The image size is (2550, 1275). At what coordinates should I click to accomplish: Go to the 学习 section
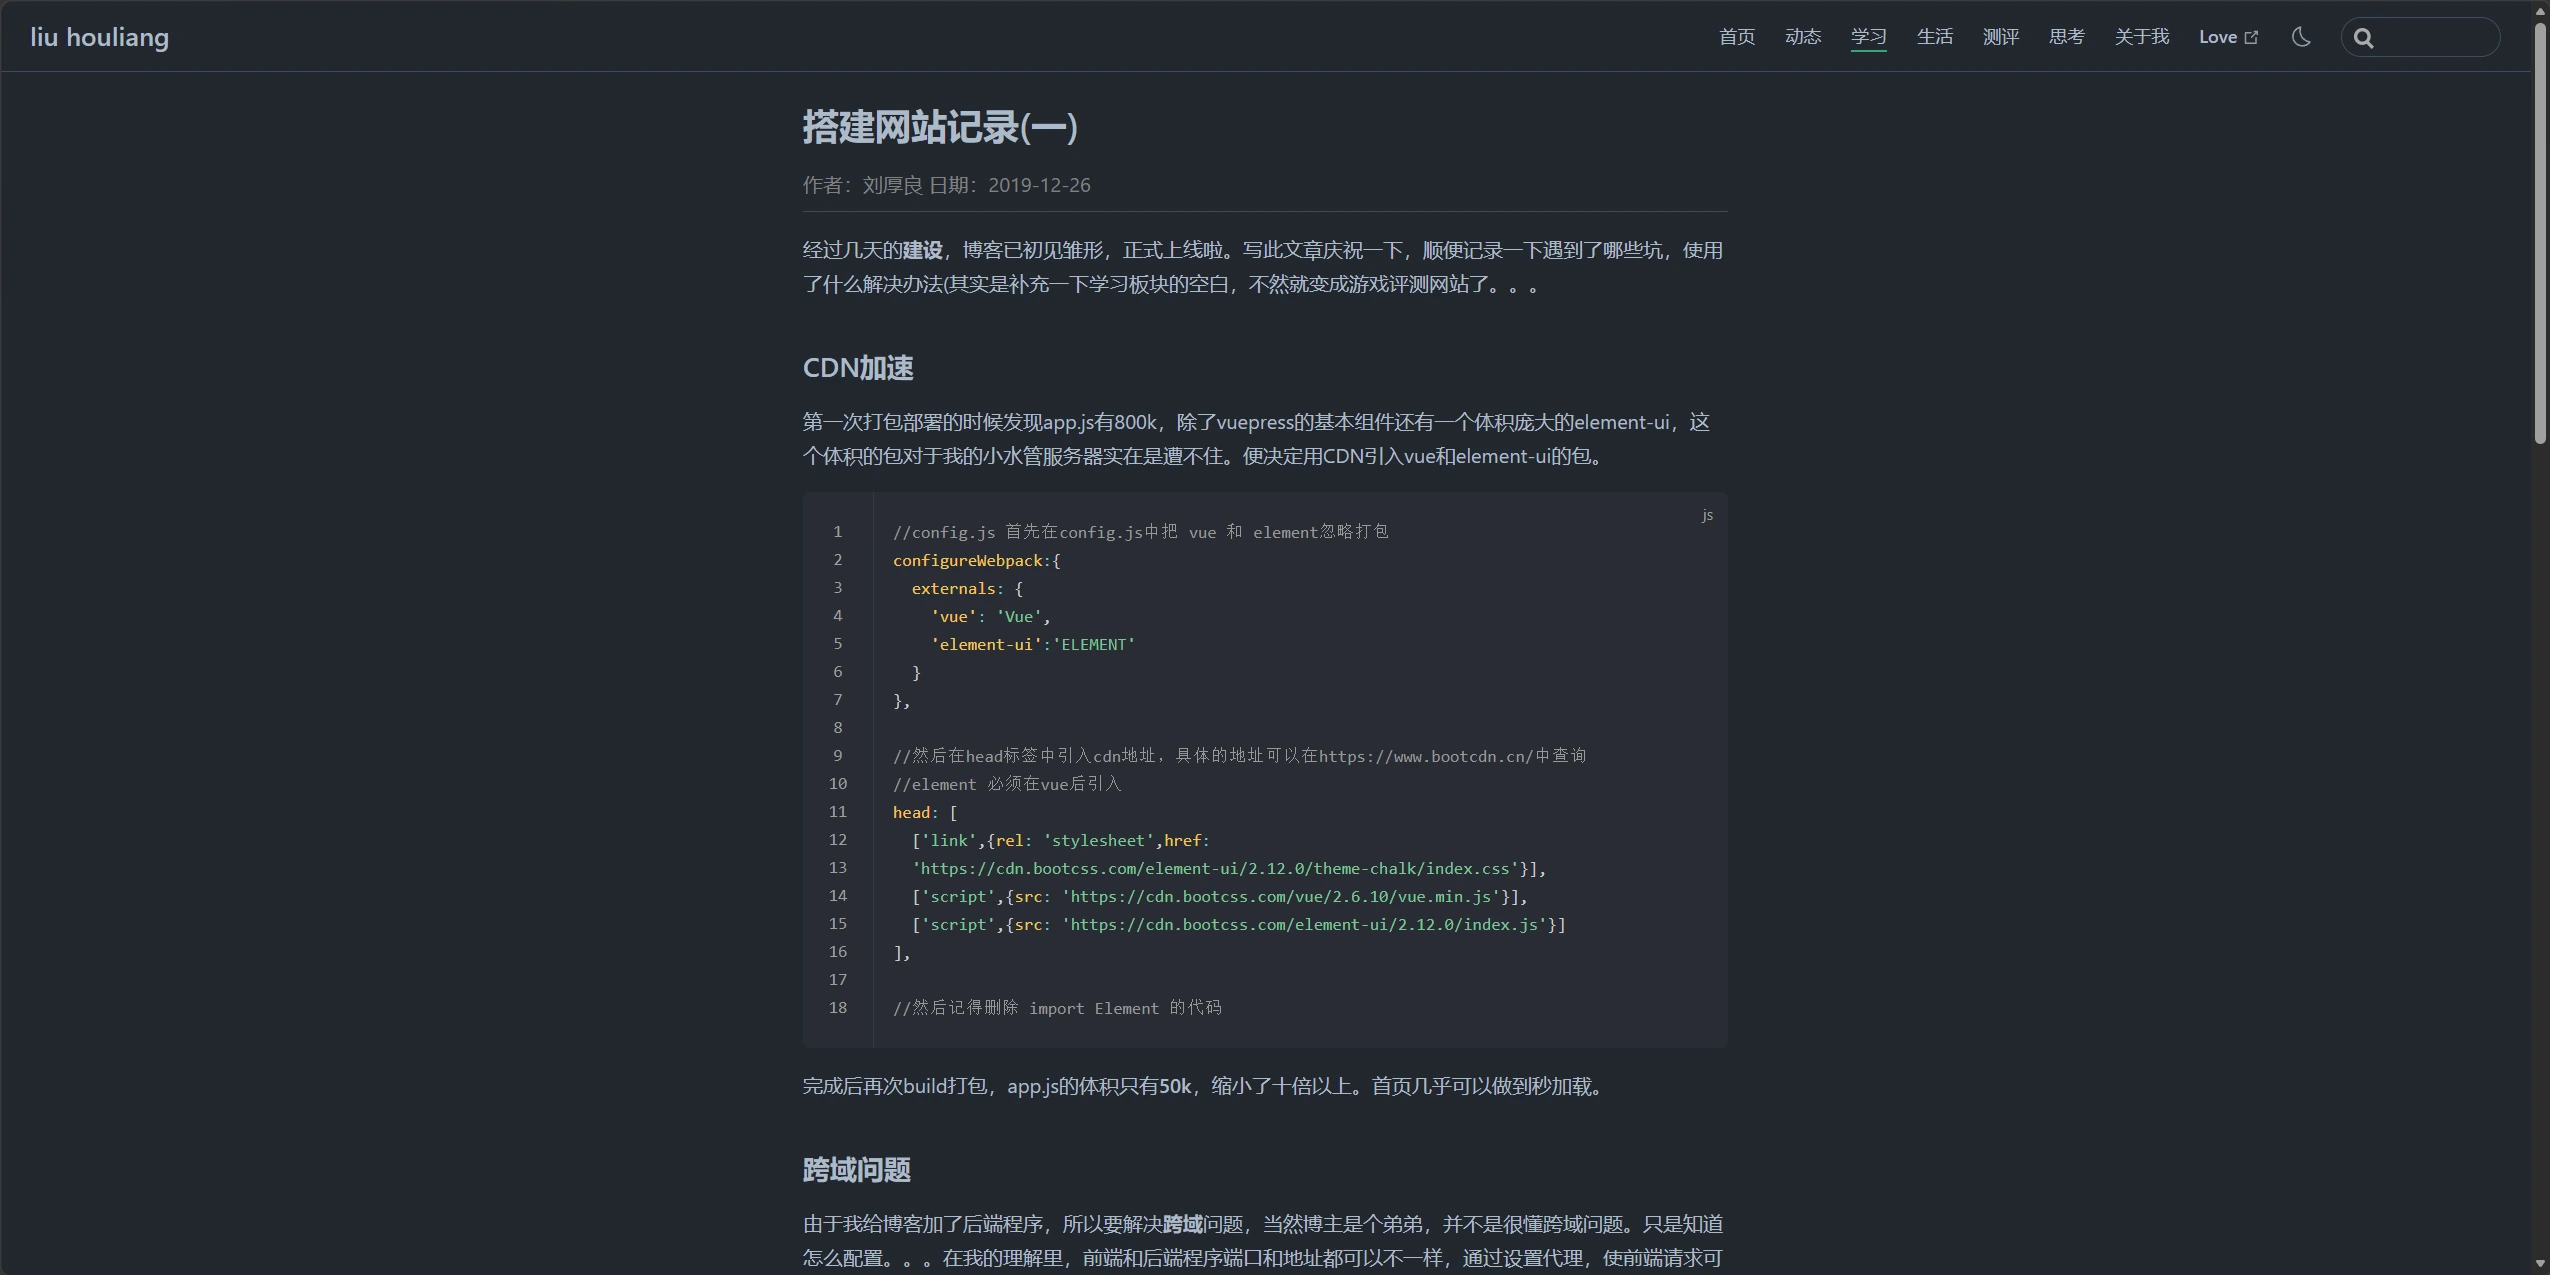1869,37
